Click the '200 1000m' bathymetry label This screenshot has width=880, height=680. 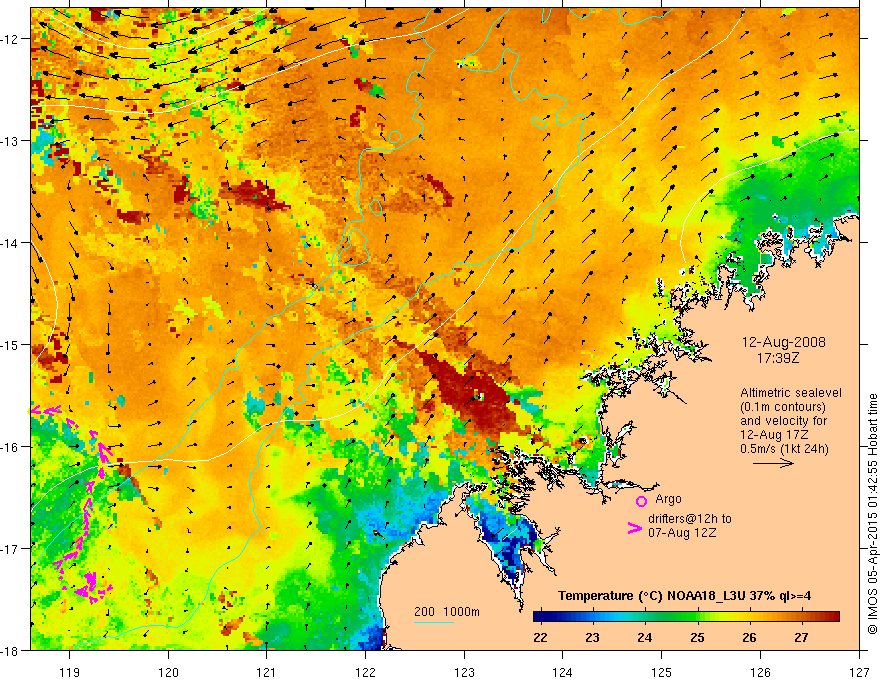(x=447, y=612)
